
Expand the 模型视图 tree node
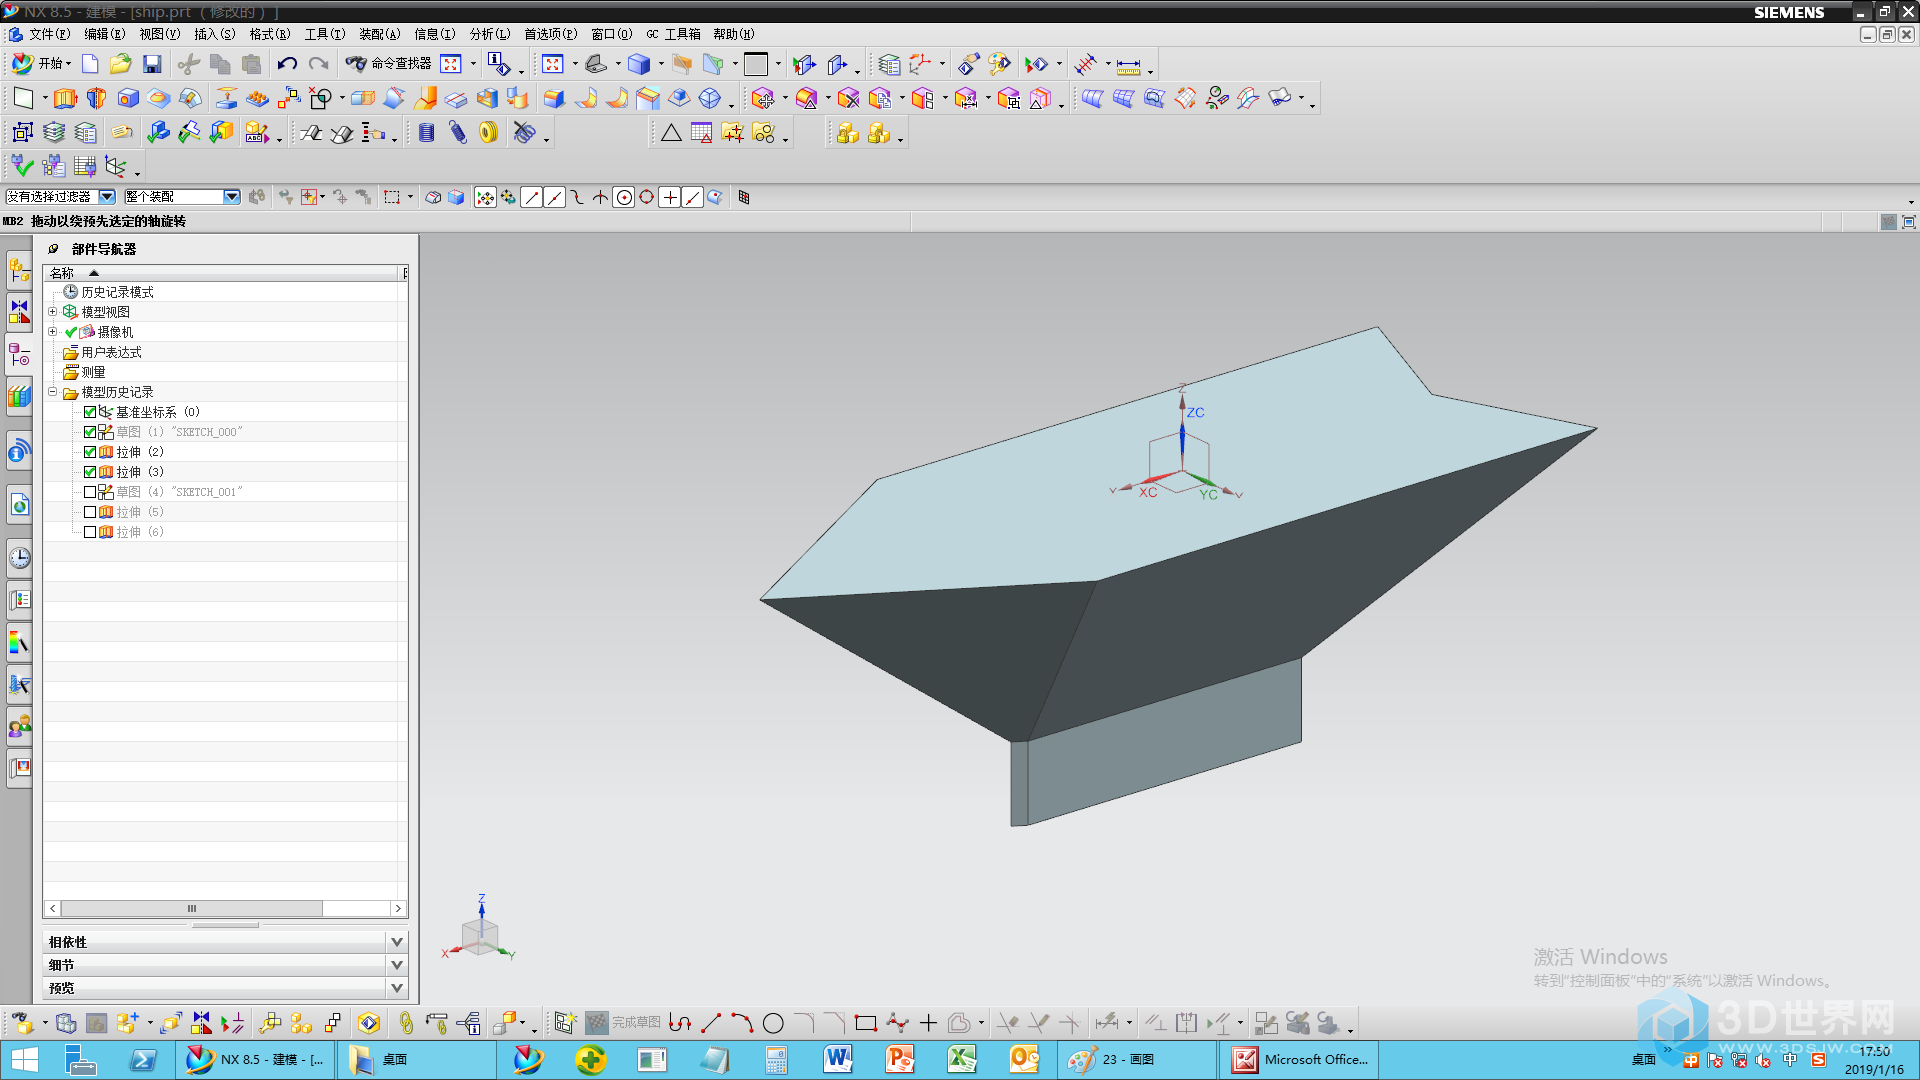tap(53, 312)
